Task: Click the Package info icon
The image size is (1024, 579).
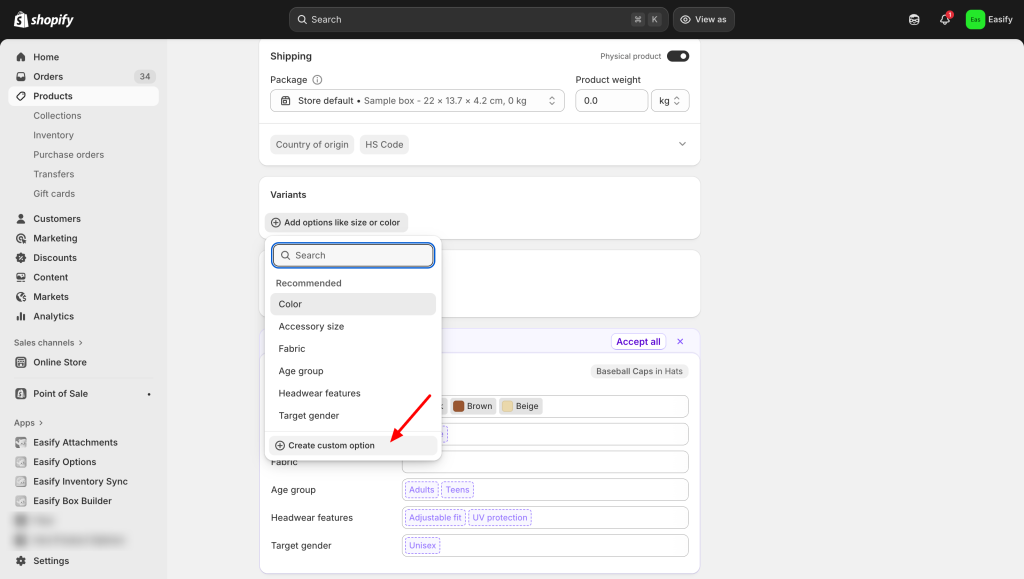Action: coord(318,80)
